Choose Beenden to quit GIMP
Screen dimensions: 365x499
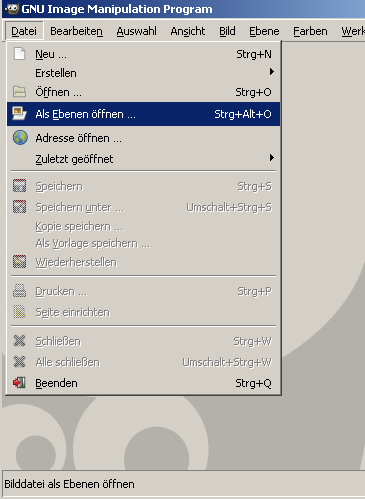pos(143,383)
